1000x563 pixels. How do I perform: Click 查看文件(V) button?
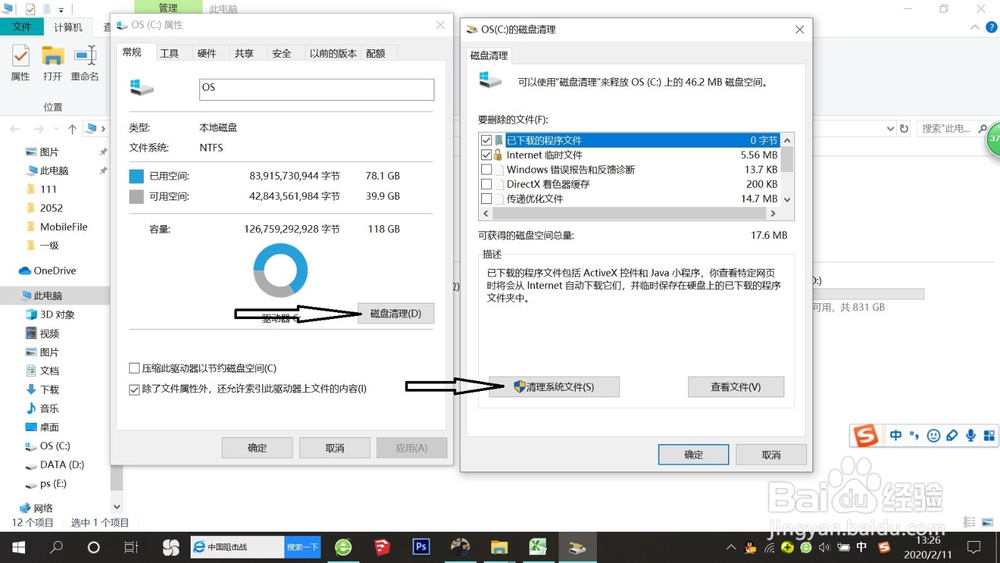736,386
